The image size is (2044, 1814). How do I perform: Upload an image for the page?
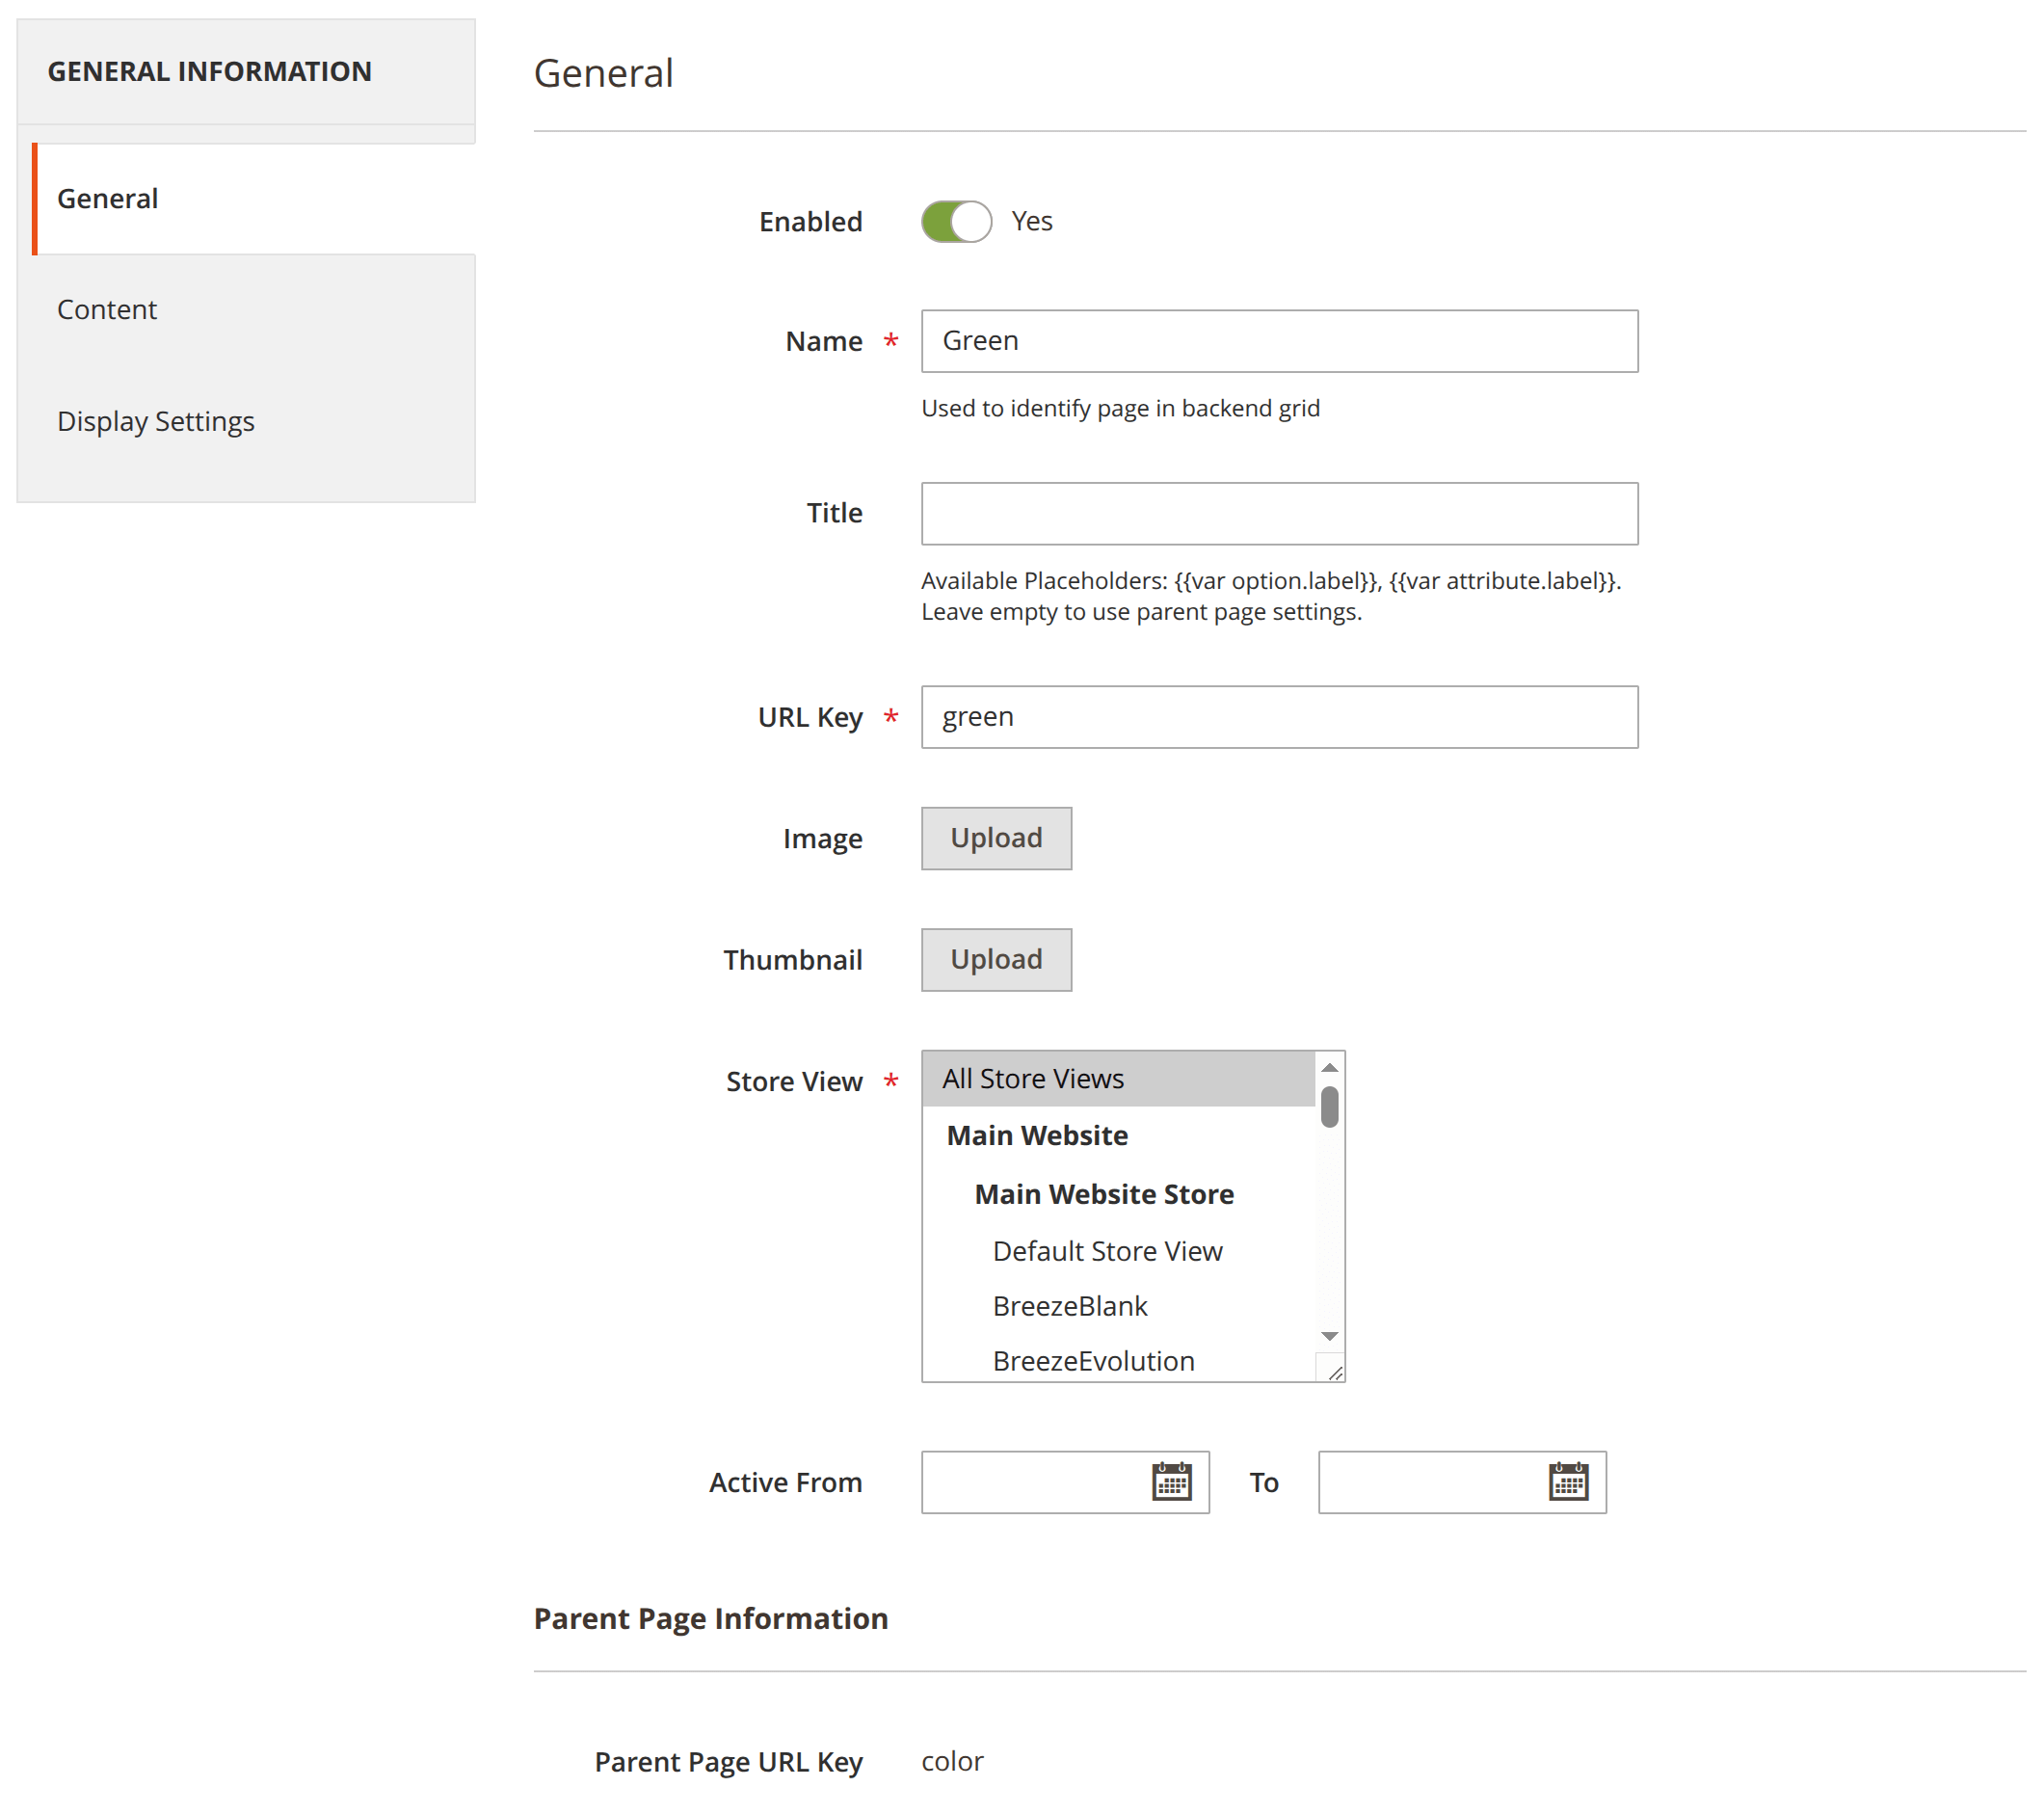(995, 838)
